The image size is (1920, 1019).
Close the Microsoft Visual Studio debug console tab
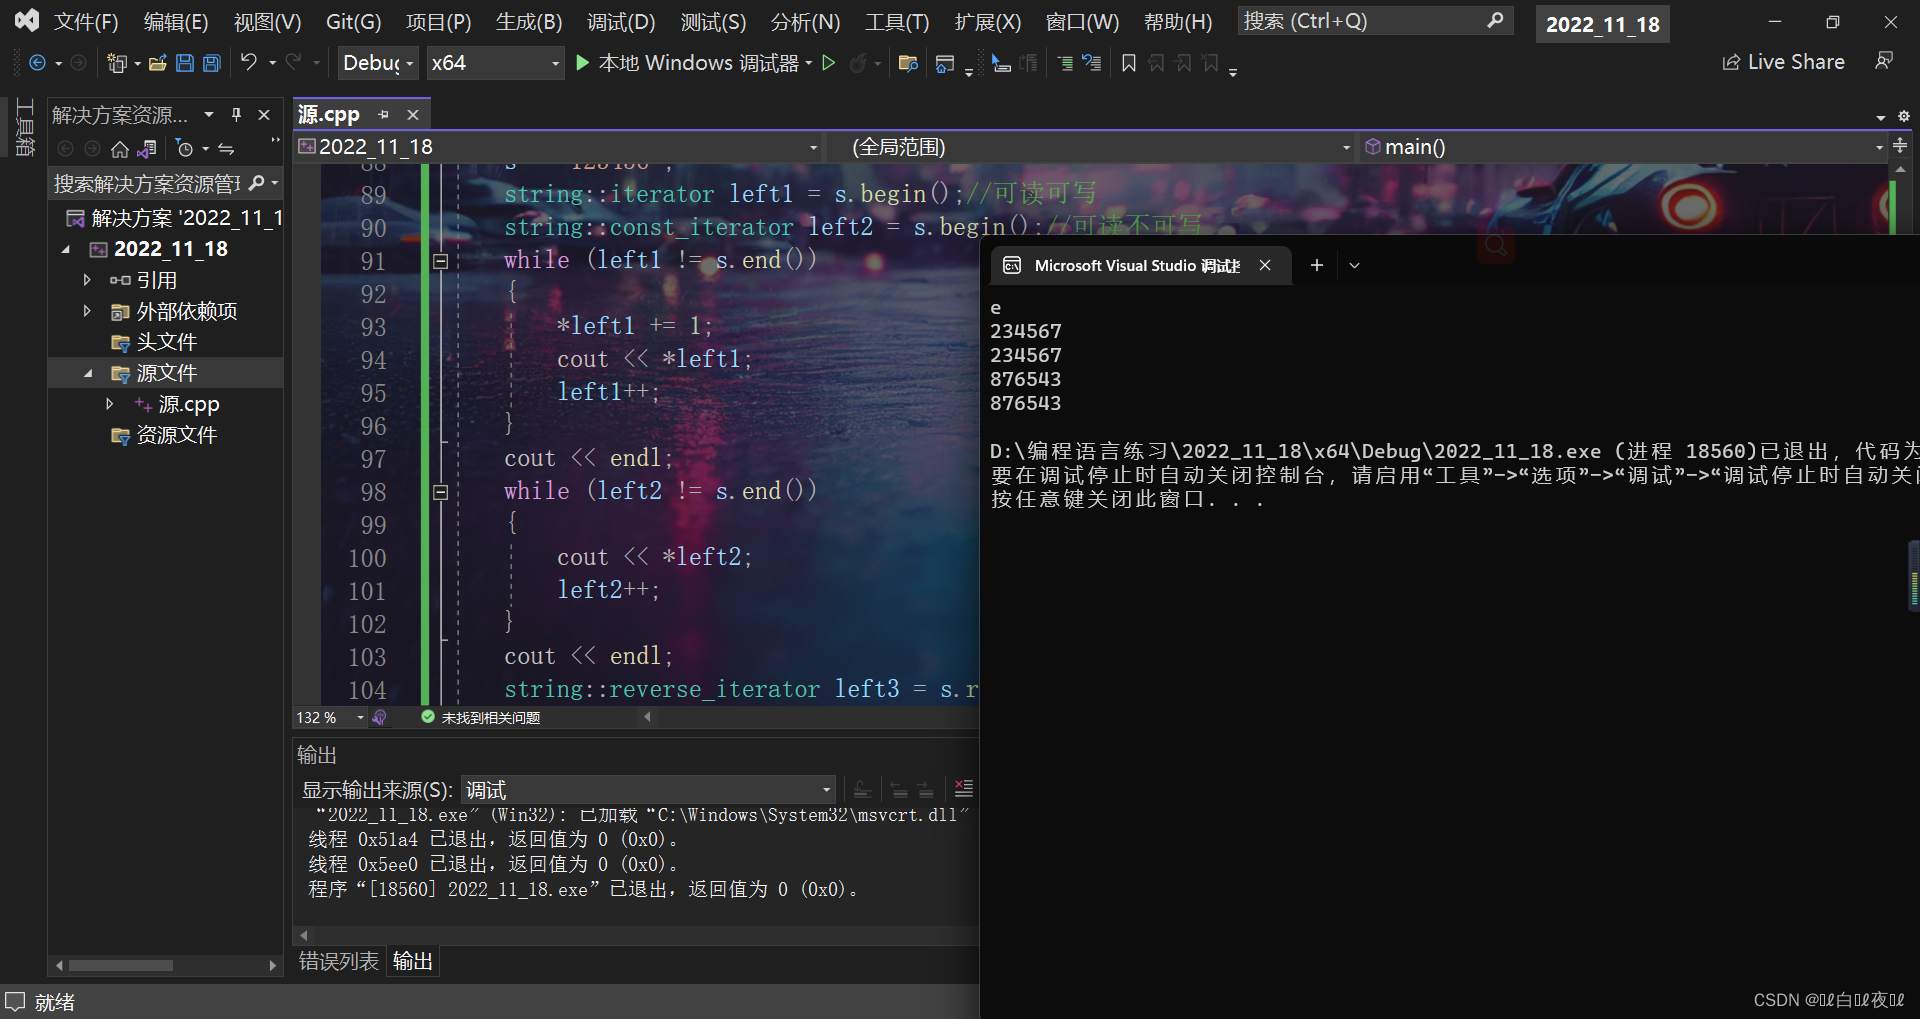point(1265,265)
